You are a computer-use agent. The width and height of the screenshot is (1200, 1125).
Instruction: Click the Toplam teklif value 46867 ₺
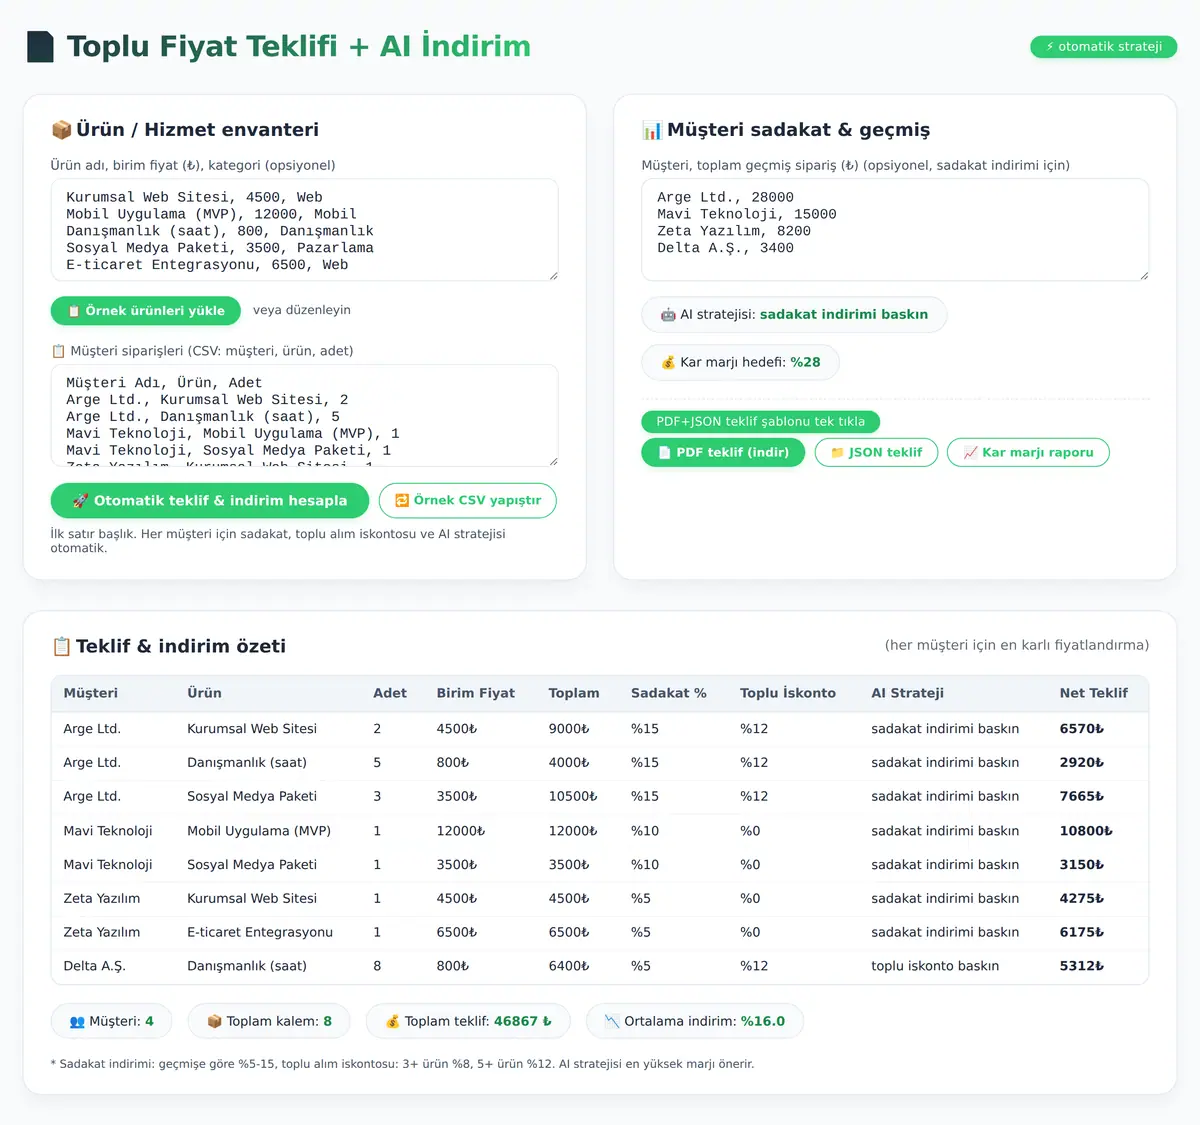coord(523,1022)
